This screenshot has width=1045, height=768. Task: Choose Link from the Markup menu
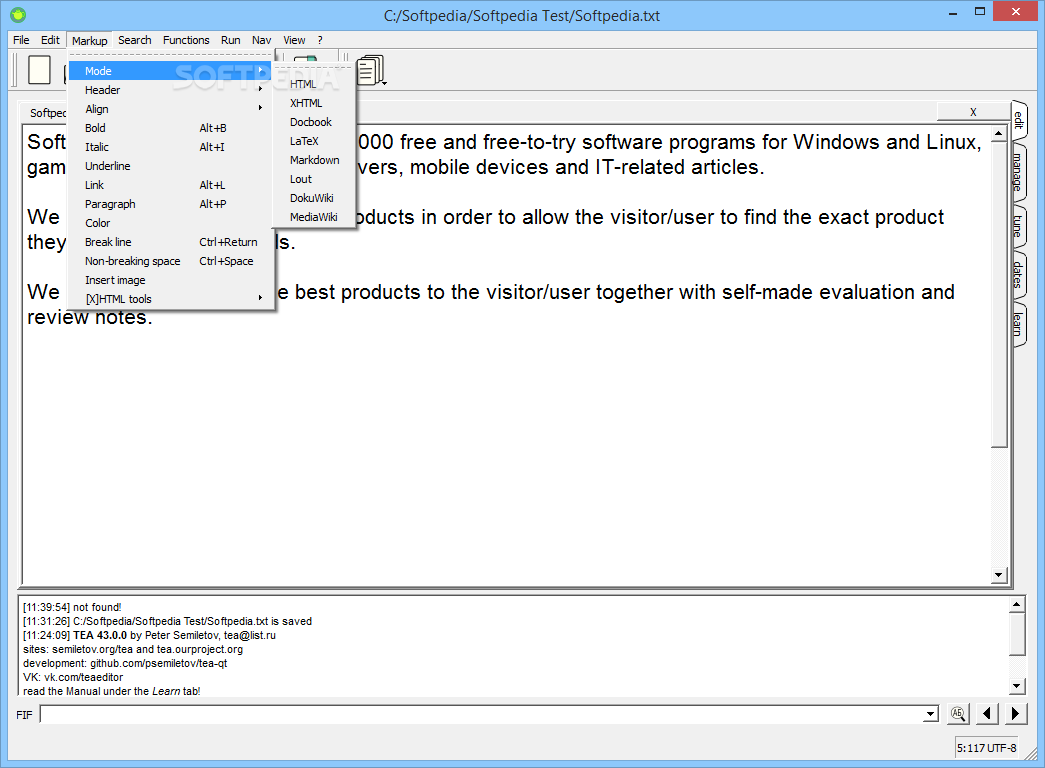(x=171, y=185)
